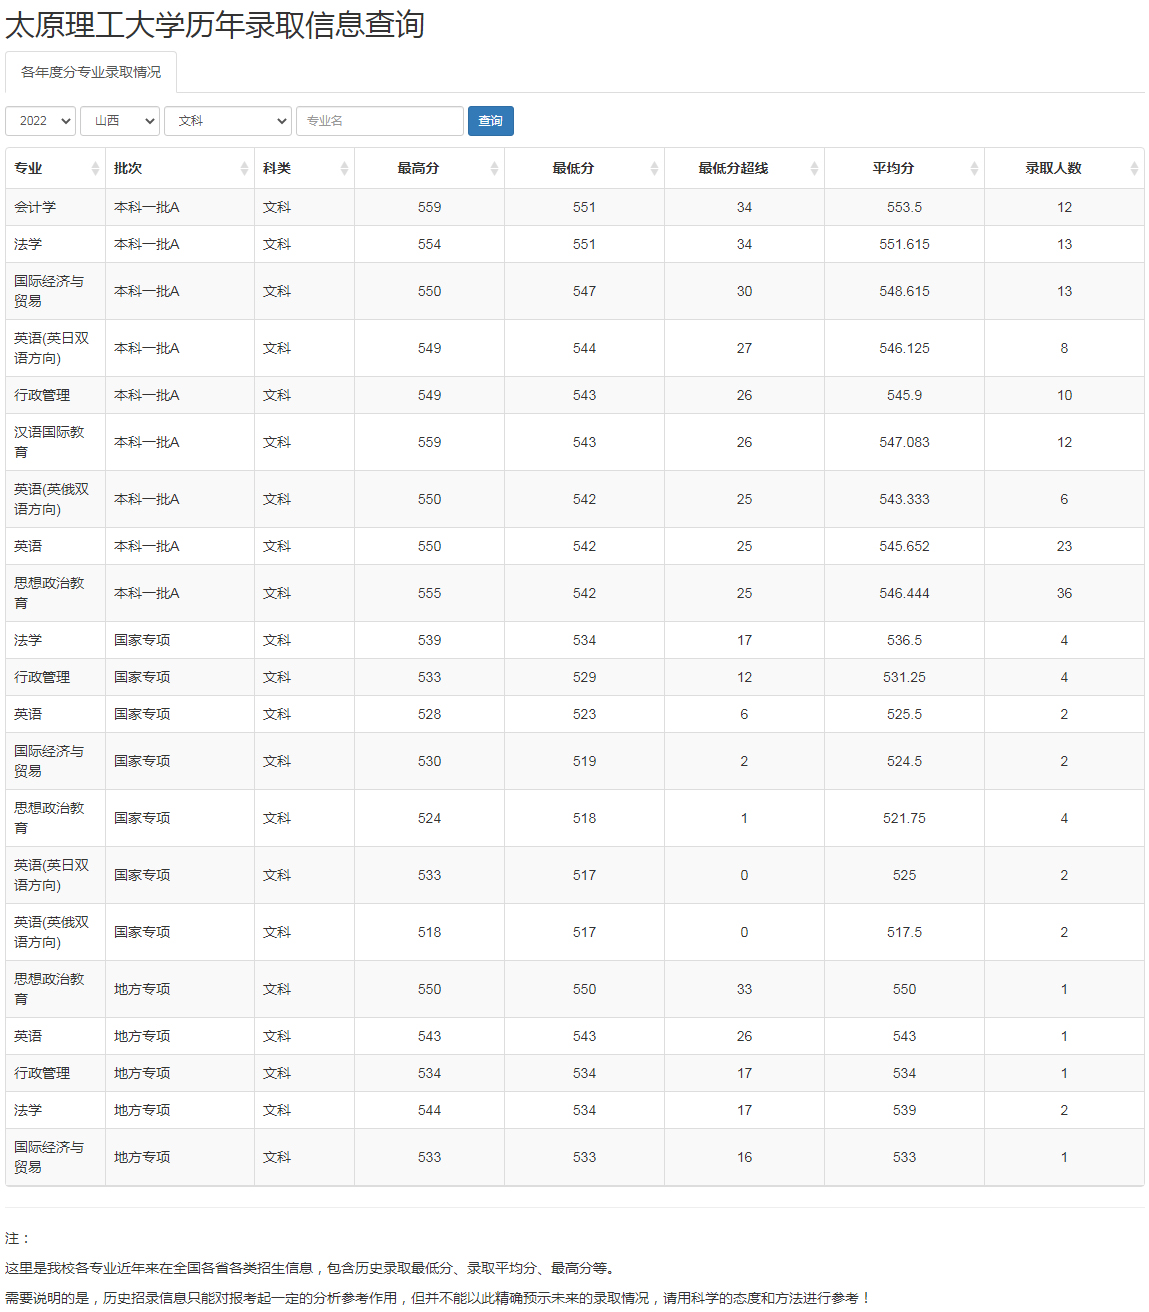Screen dimensions: 1149x1312
Task: Click the note line starting 需要说明的是
Action: pos(438,1298)
